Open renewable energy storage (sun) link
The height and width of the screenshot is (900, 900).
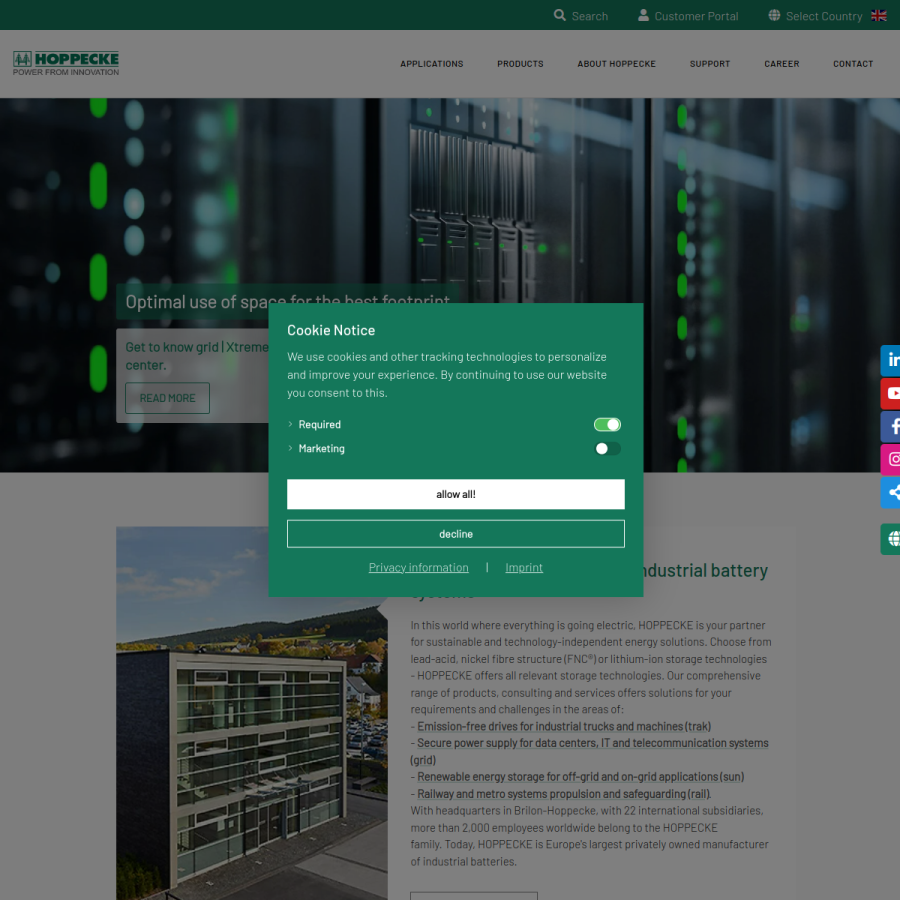click(580, 777)
